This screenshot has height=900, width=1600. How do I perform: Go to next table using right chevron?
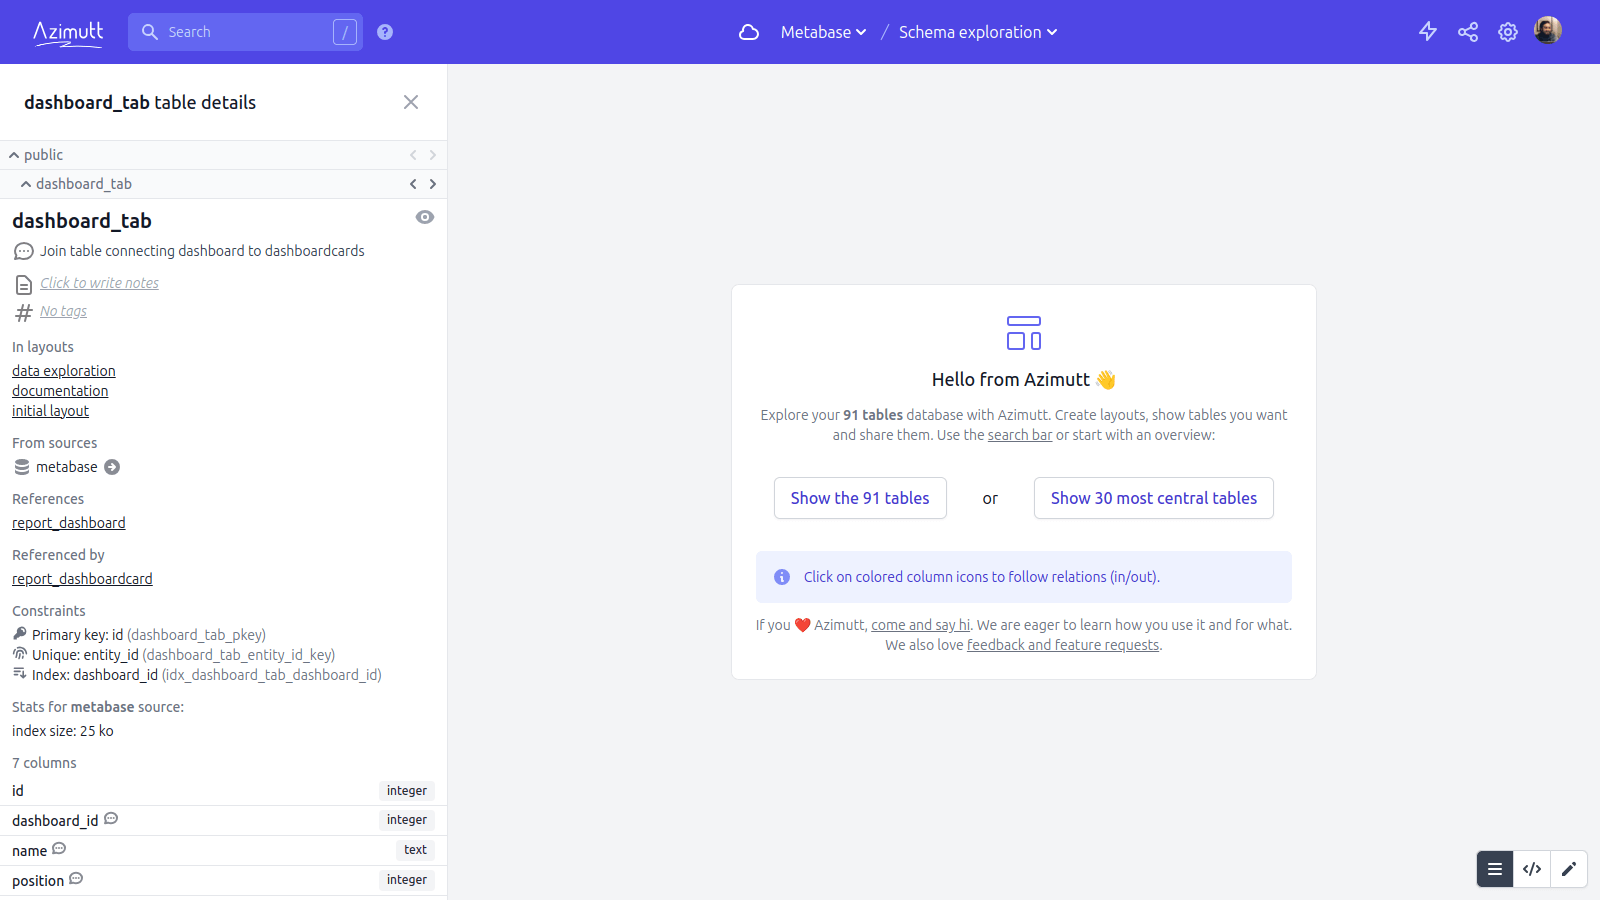pos(433,184)
